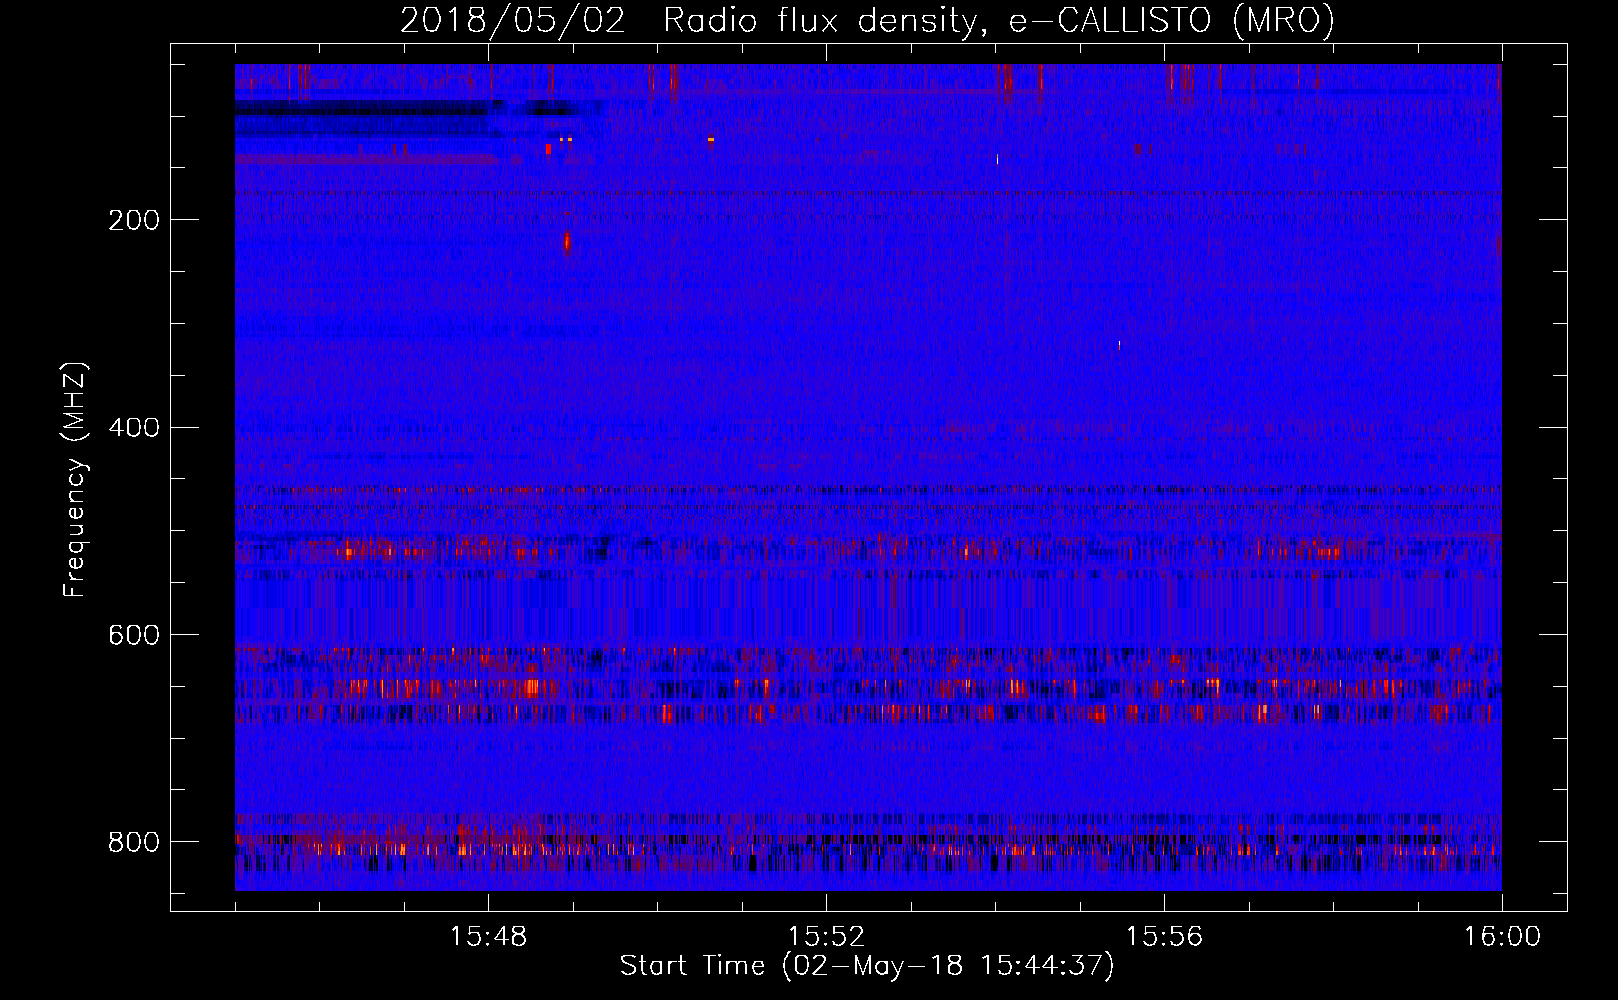Click the 'Start Time (02-May-18 15:44:37)' axis label

[866, 966]
